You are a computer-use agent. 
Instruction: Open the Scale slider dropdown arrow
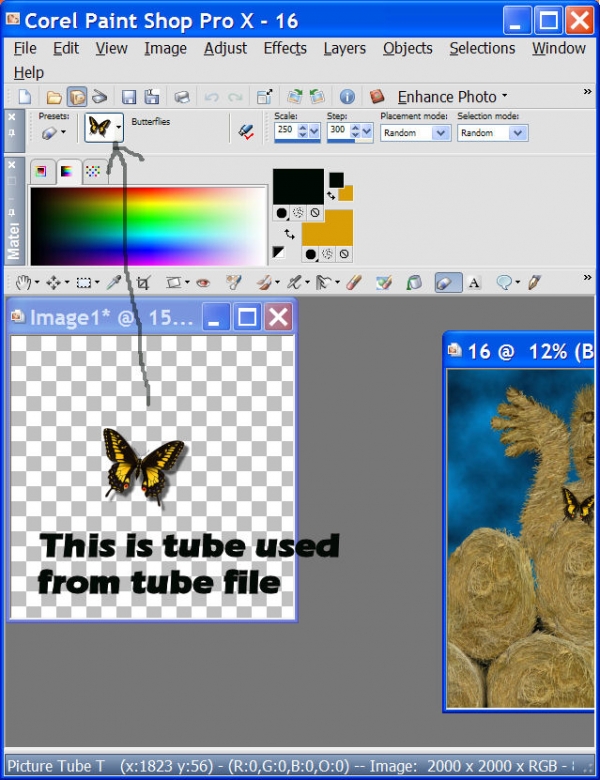314,131
